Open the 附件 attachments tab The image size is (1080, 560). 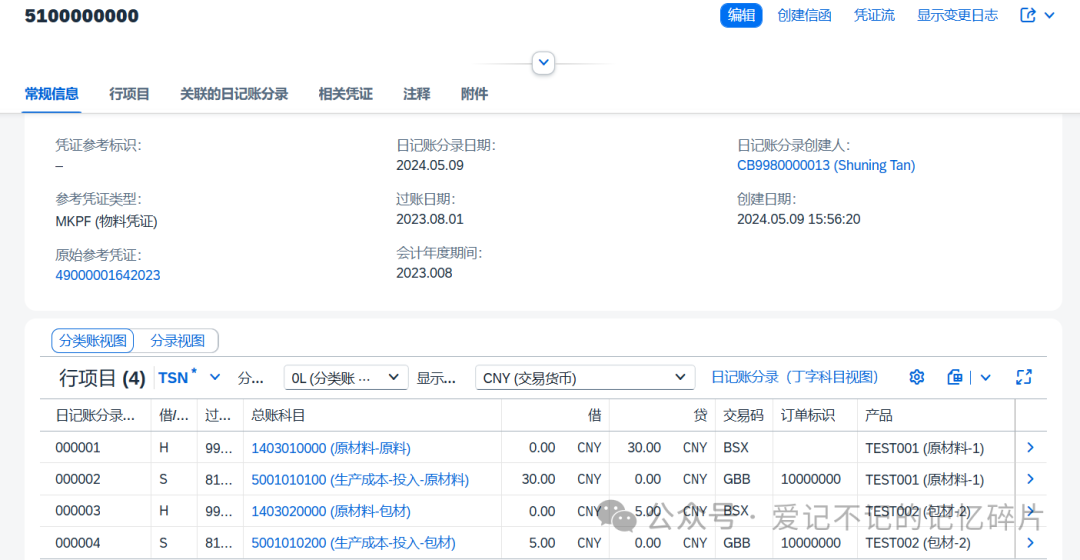[x=475, y=94]
